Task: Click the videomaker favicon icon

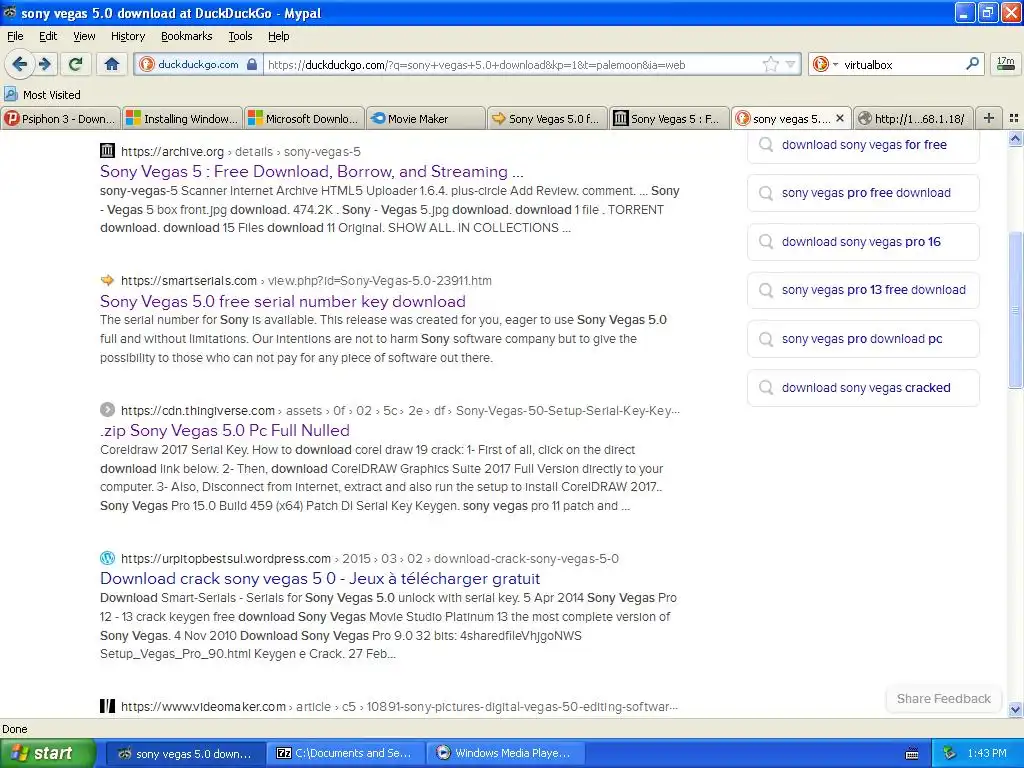Action: [x=107, y=705]
